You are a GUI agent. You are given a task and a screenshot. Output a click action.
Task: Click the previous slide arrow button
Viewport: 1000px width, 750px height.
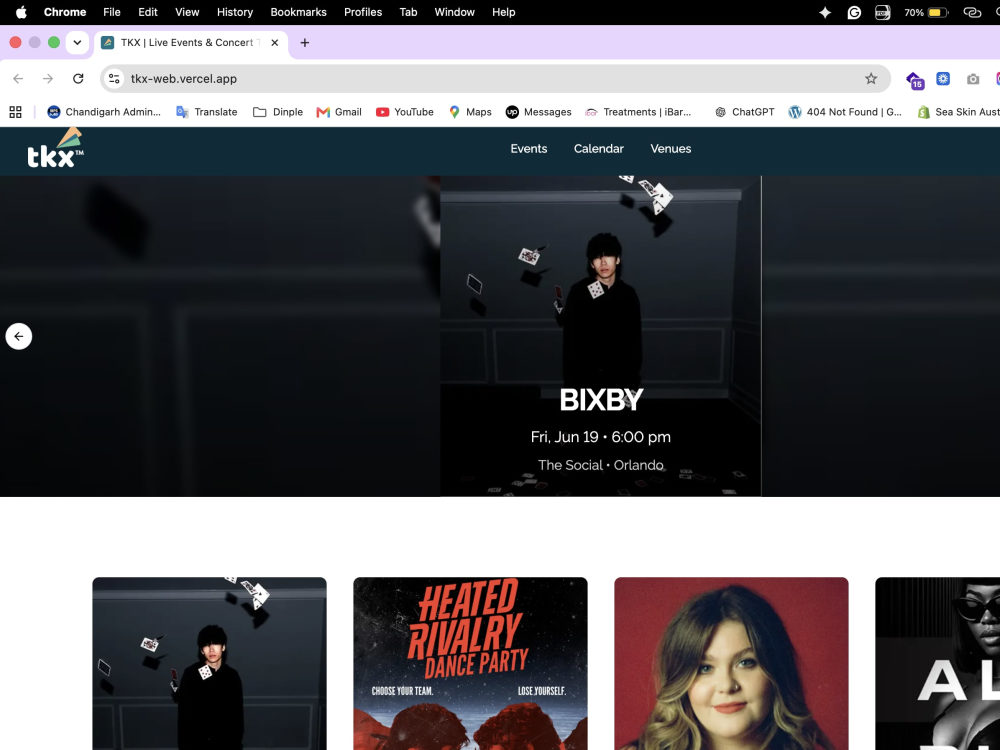(18, 336)
